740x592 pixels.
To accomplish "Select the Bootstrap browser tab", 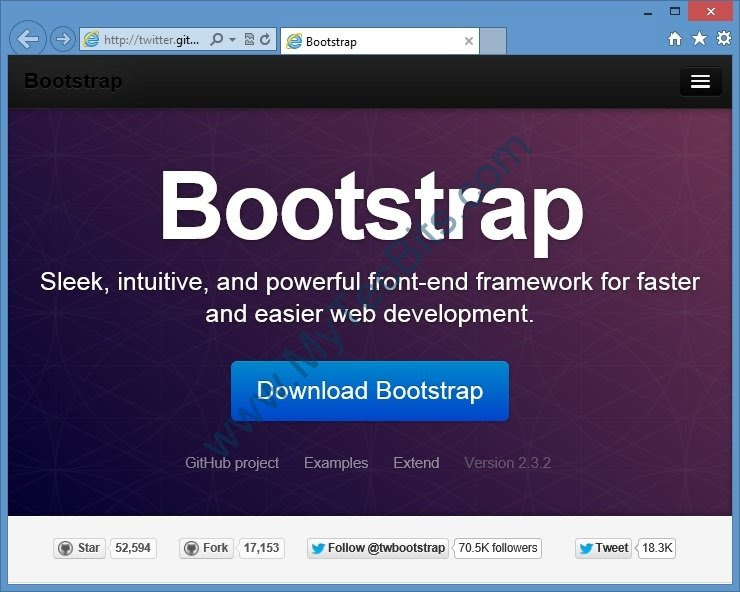I will coord(379,42).
